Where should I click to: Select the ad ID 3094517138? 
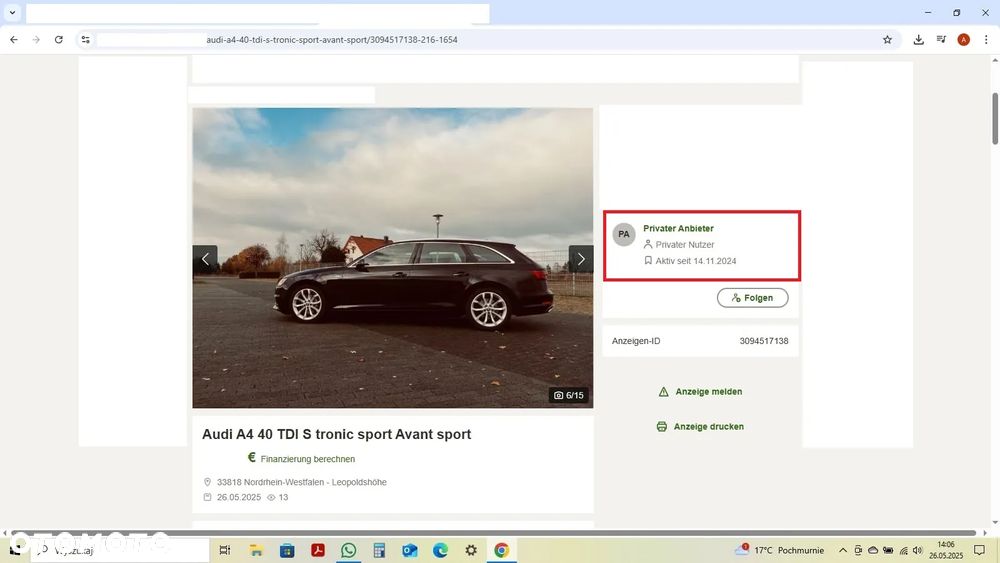[x=764, y=341]
